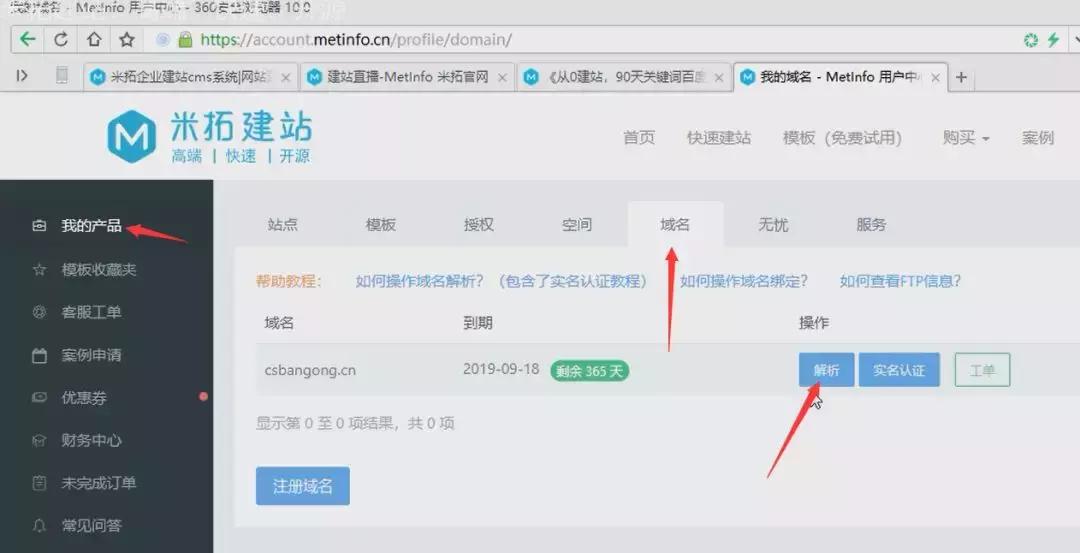
Task: Click the browser address bar URL
Action: [x=356, y=40]
